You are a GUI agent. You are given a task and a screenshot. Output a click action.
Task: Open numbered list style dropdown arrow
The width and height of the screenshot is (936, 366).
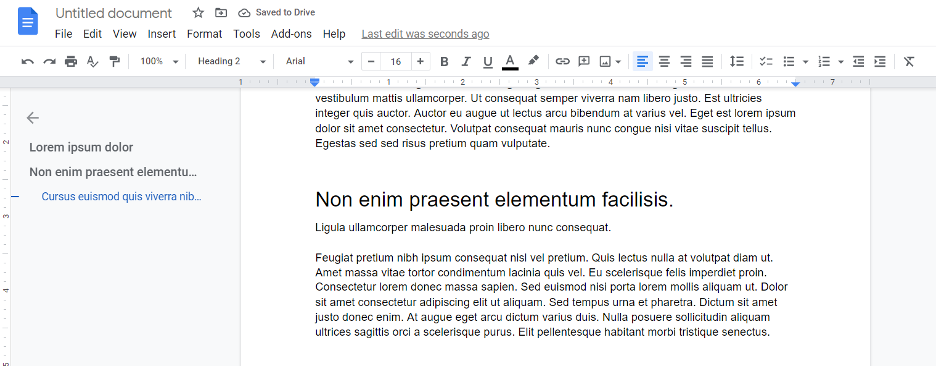[x=840, y=61]
